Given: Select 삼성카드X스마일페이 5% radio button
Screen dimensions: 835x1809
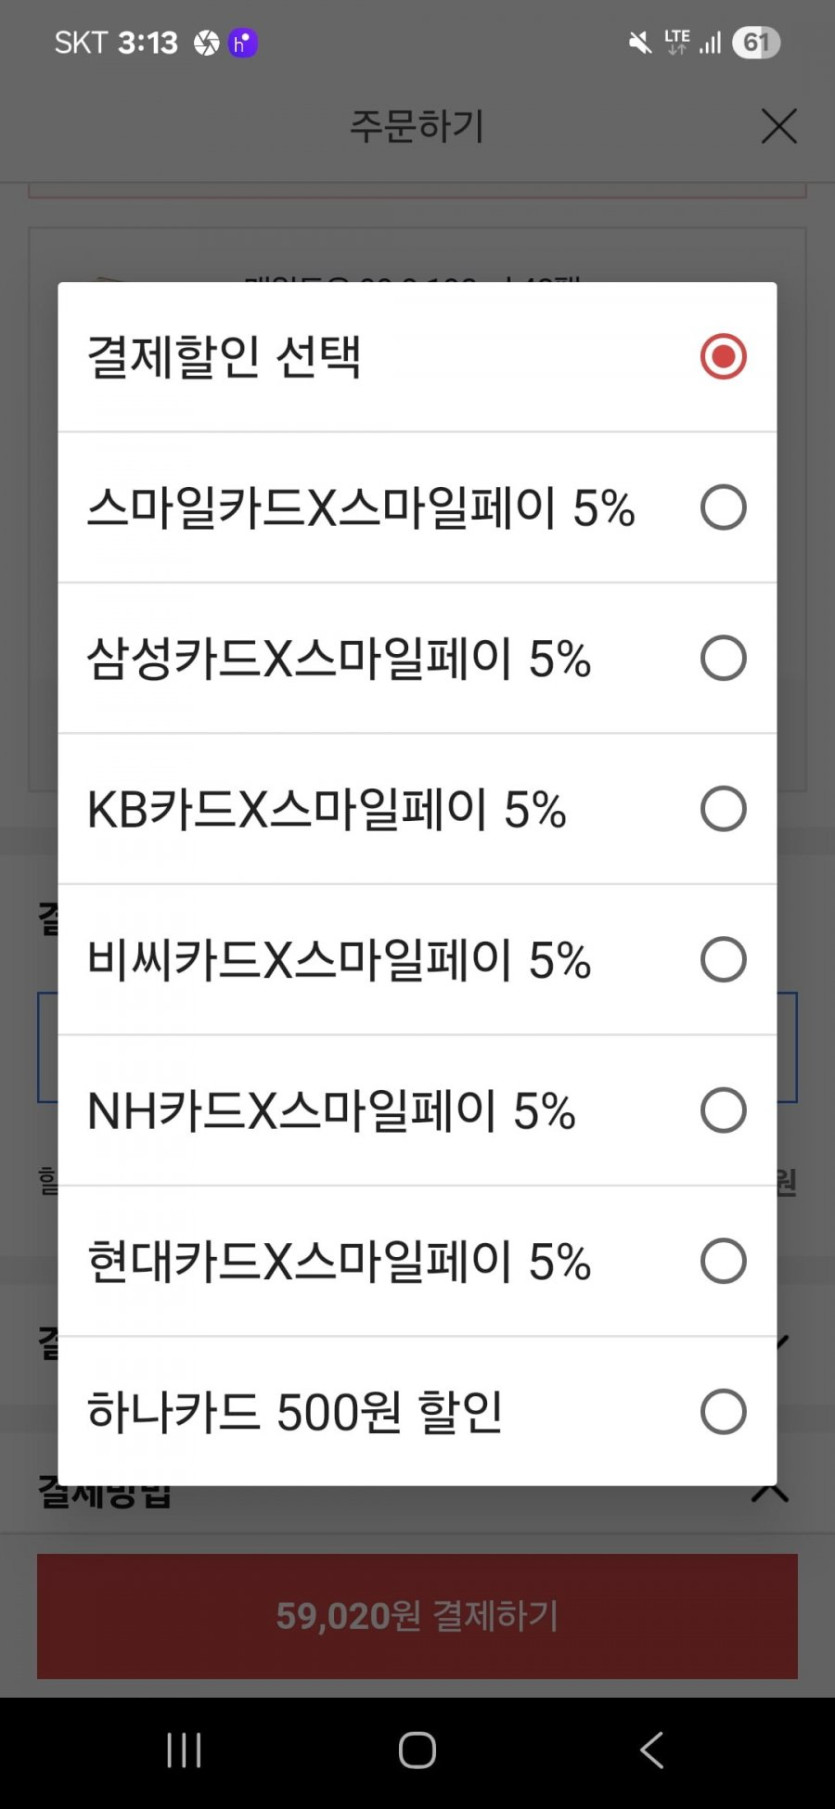Looking at the screenshot, I should pos(723,659).
